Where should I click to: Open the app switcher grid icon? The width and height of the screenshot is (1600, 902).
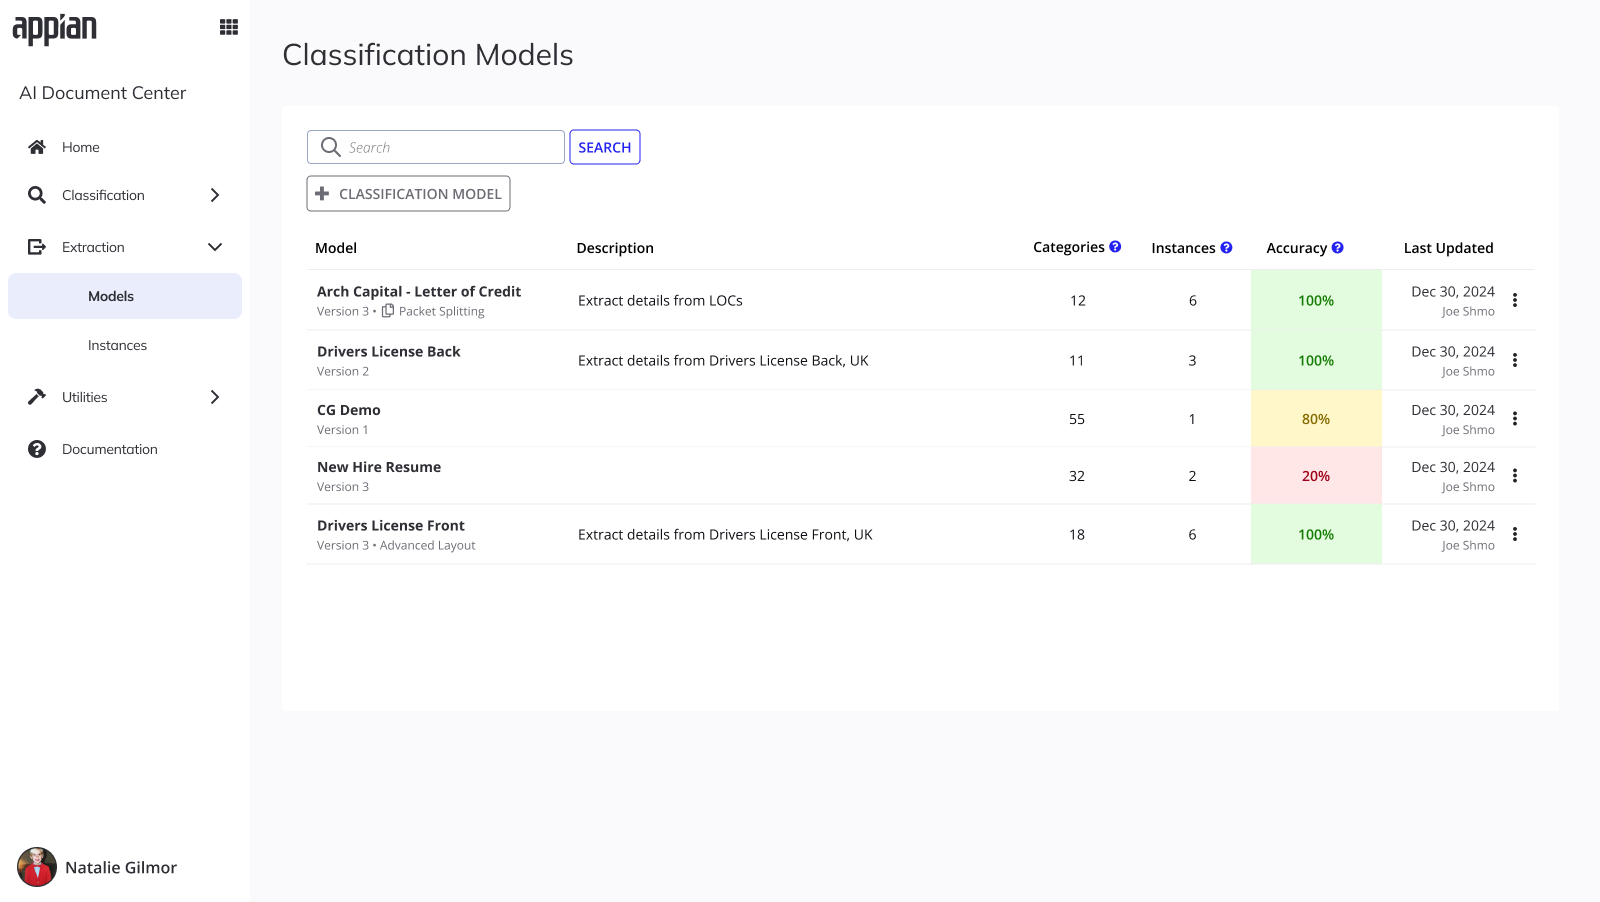(228, 26)
